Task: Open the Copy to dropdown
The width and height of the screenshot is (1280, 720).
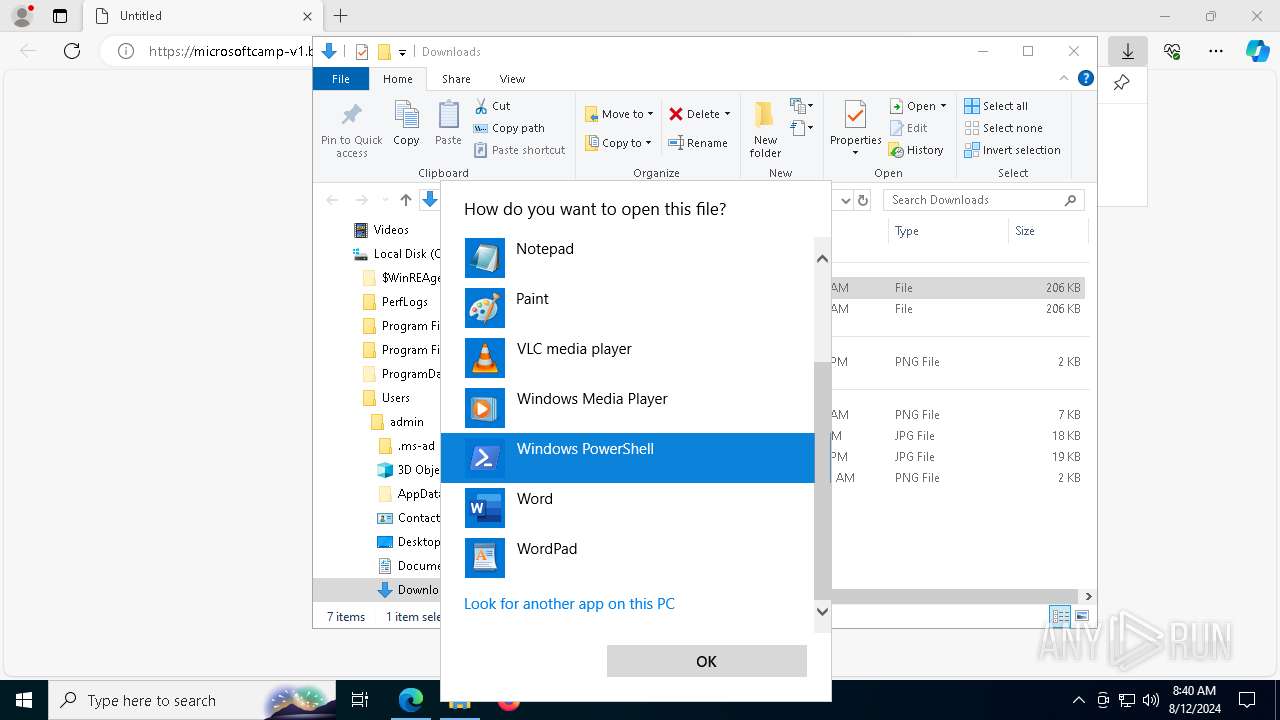Action: 617,143
